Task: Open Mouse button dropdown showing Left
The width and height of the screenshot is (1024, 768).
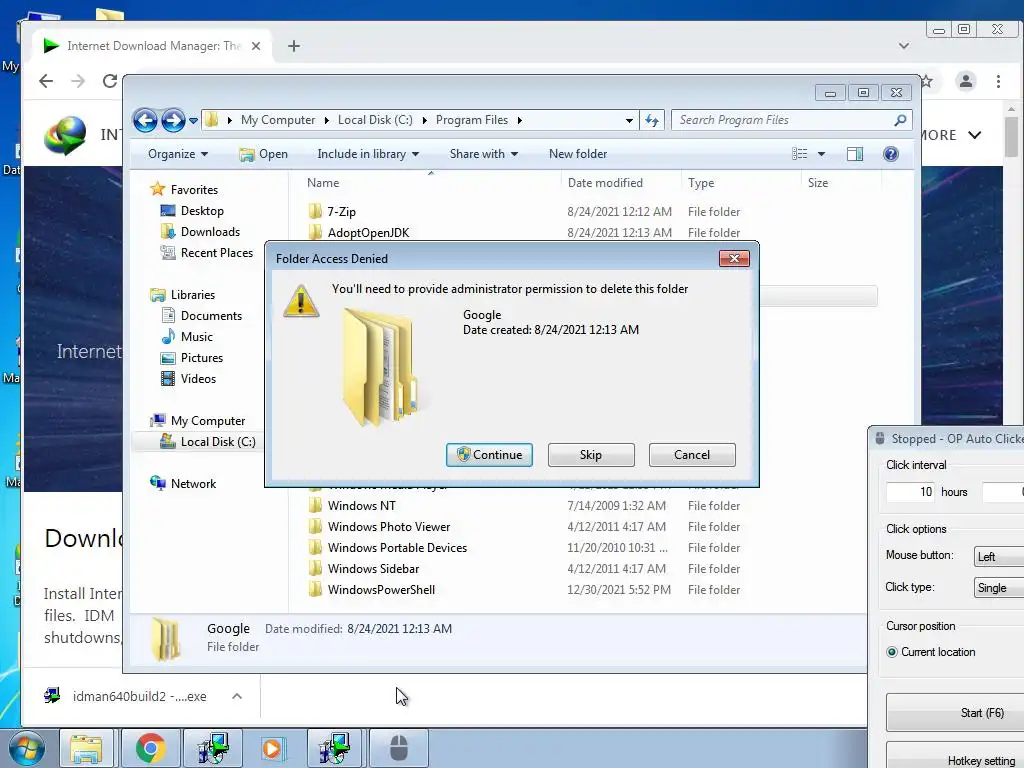Action: coord(999,556)
